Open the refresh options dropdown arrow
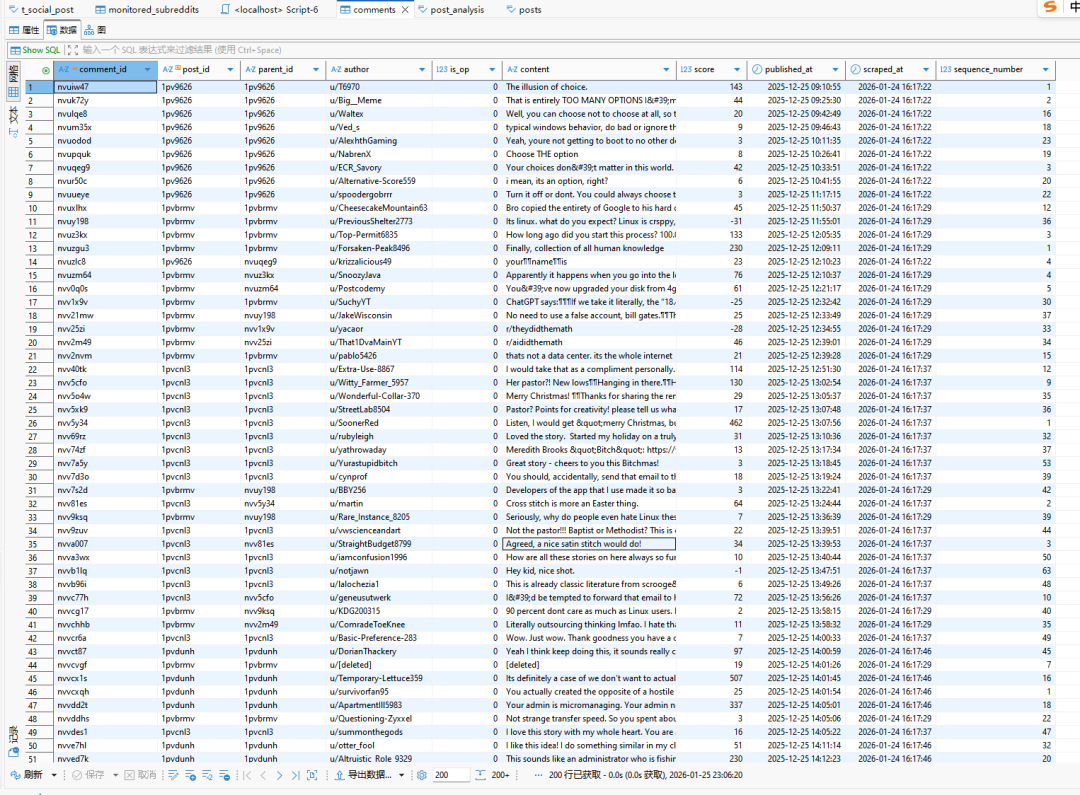Image resolution: width=1080 pixels, height=795 pixels. pyautogui.click(x=52, y=775)
